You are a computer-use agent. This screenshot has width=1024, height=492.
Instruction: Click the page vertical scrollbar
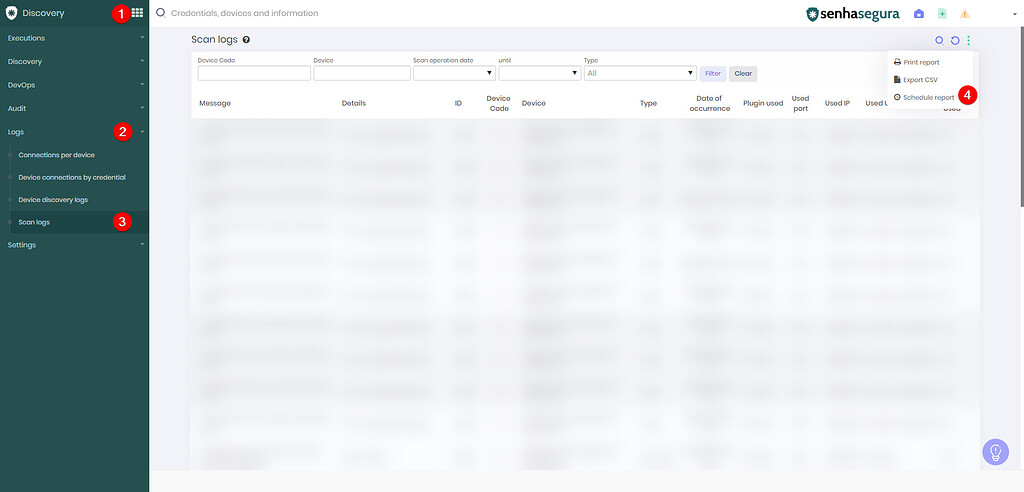(x=1021, y=118)
